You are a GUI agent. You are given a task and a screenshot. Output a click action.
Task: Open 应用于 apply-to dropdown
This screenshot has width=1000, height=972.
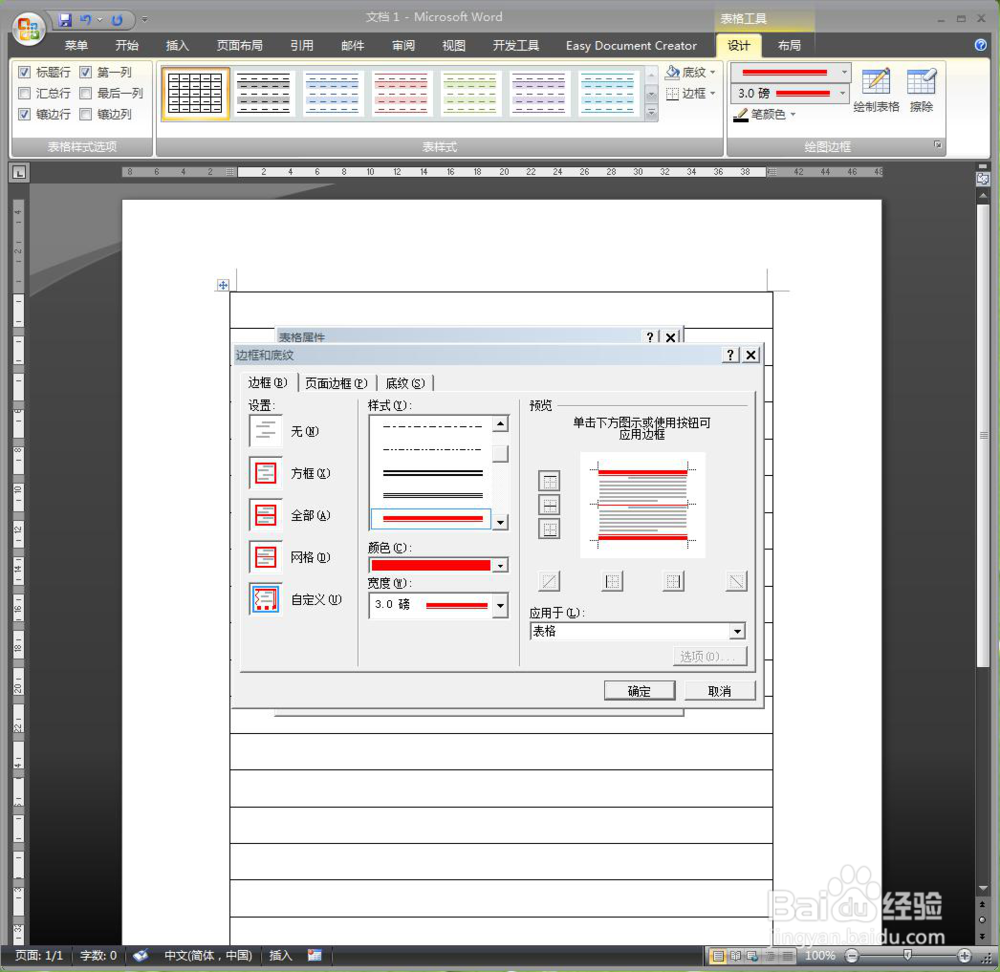737,631
